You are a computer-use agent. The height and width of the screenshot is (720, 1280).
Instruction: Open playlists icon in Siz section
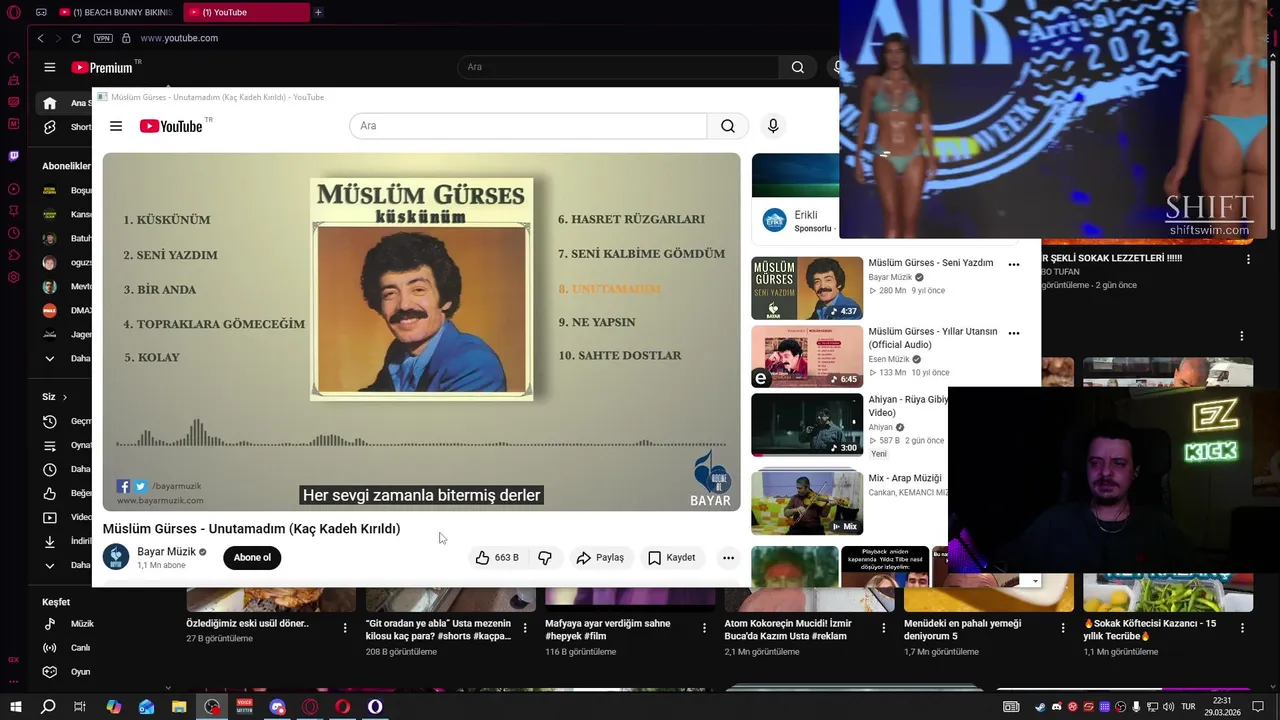pos(50,445)
